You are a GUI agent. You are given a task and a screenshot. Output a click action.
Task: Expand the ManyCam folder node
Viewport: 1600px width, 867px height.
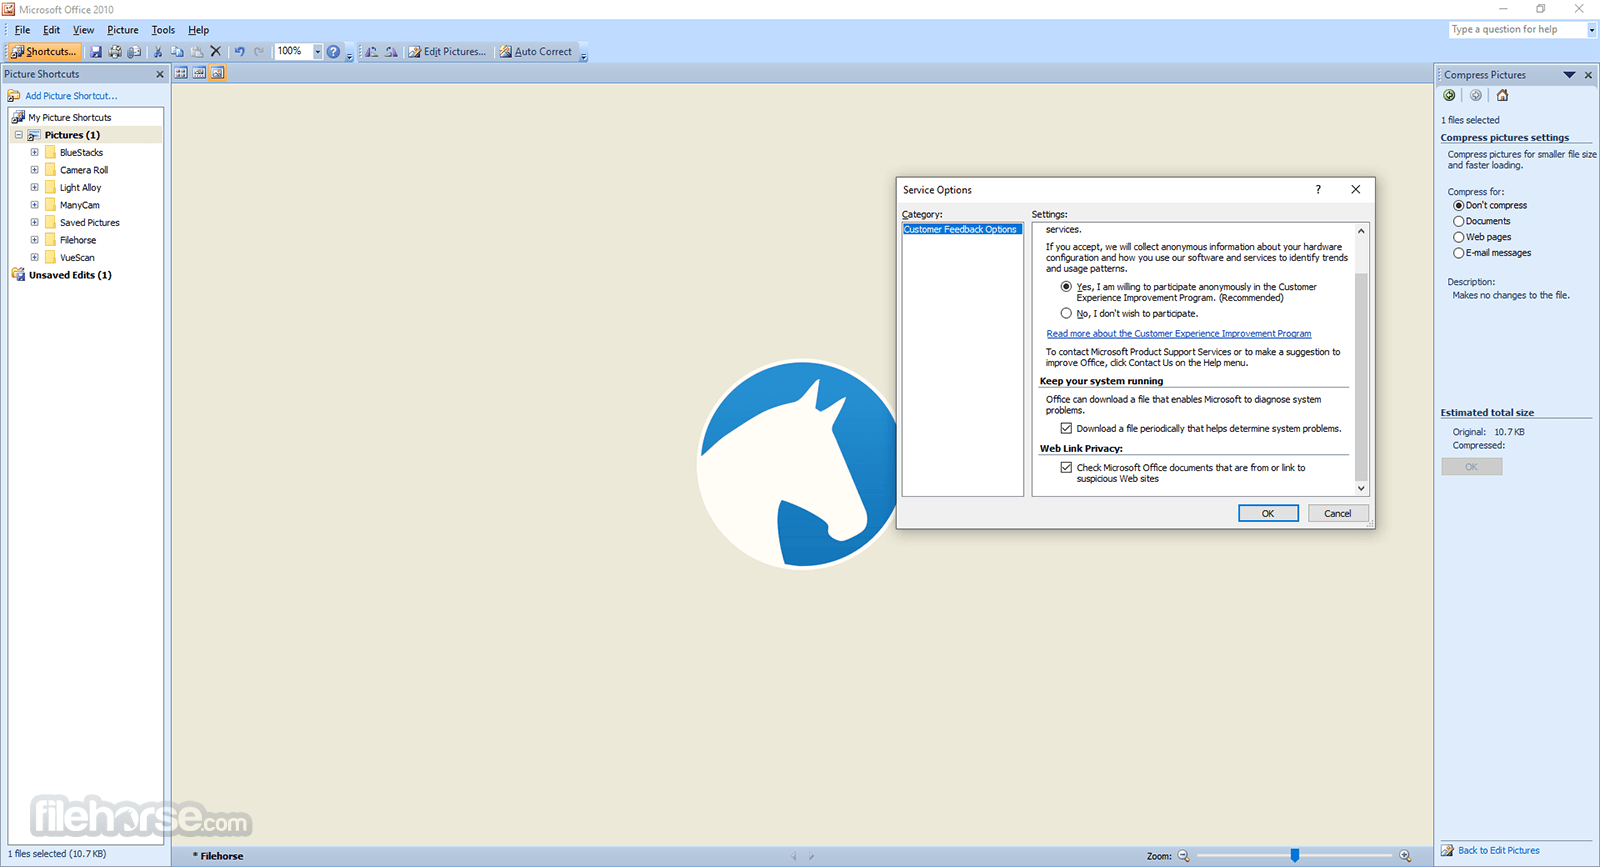pos(35,205)
